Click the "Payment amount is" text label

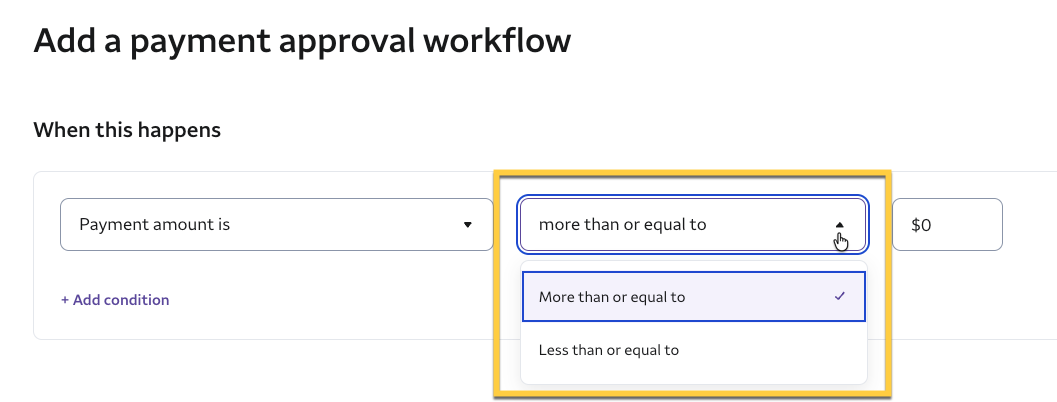pos(155,225)
